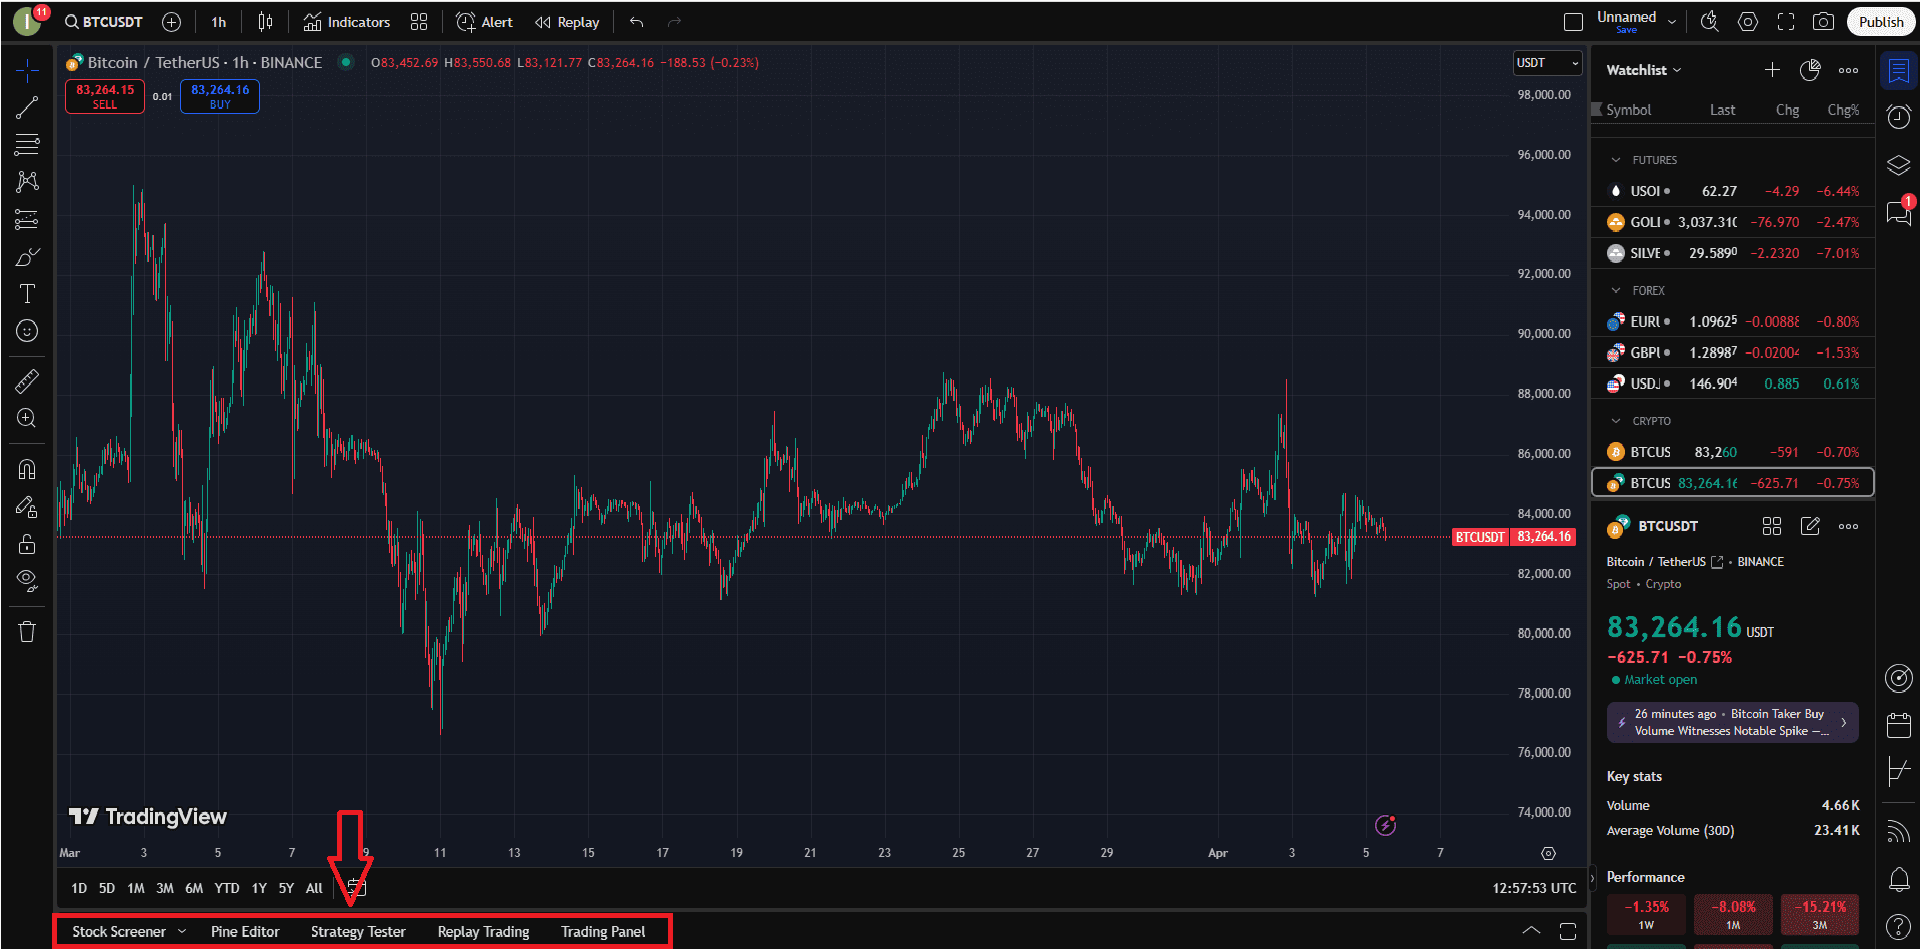
Task: Open Pine Editor tab
Action: coord(245,932)
